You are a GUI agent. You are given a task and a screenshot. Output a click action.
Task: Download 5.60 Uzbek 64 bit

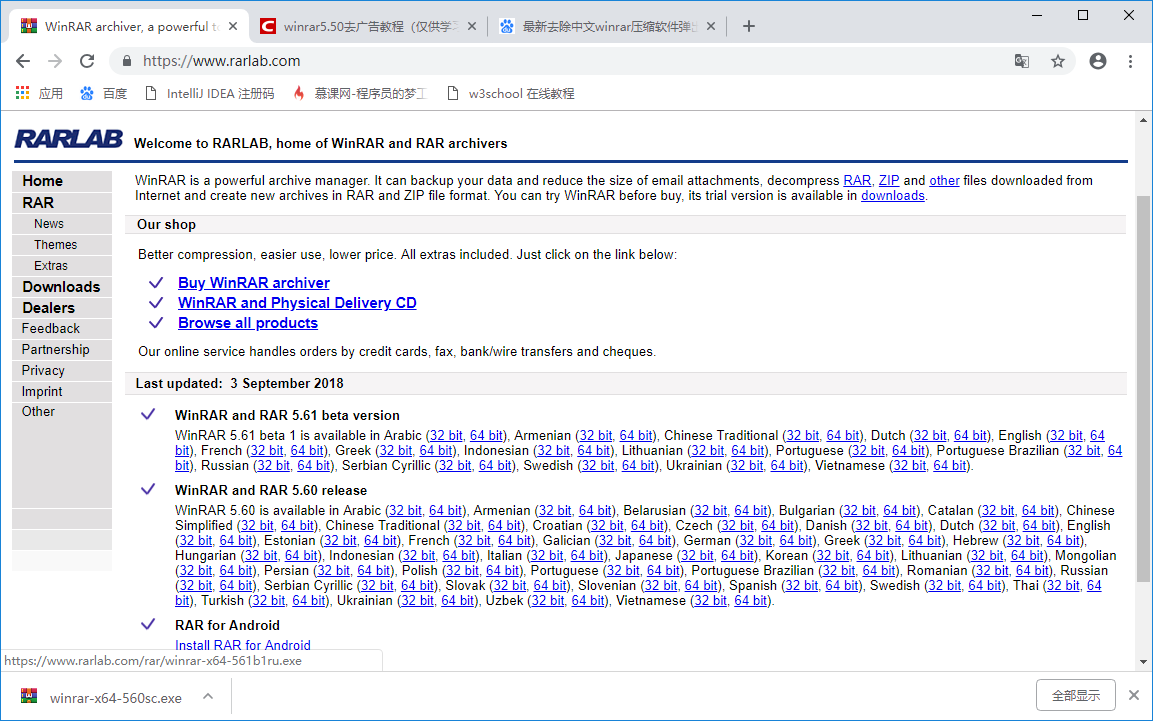click(x=589, y=600)
